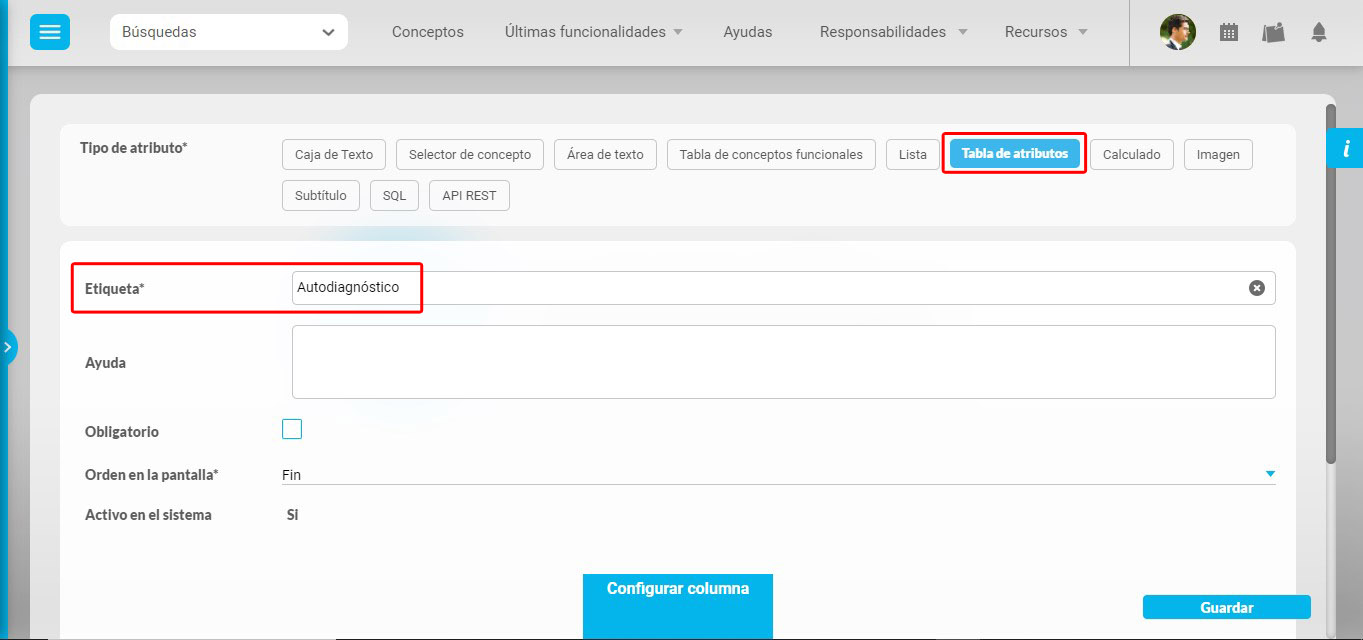
Task: Open the map/book icon in header
Action: pyautogui.click(x=1273, y=32)
